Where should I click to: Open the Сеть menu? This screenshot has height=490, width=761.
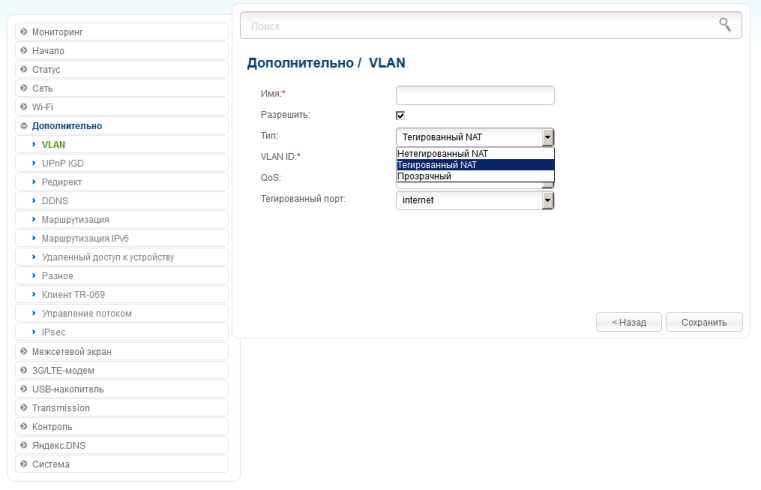[122, 88]
